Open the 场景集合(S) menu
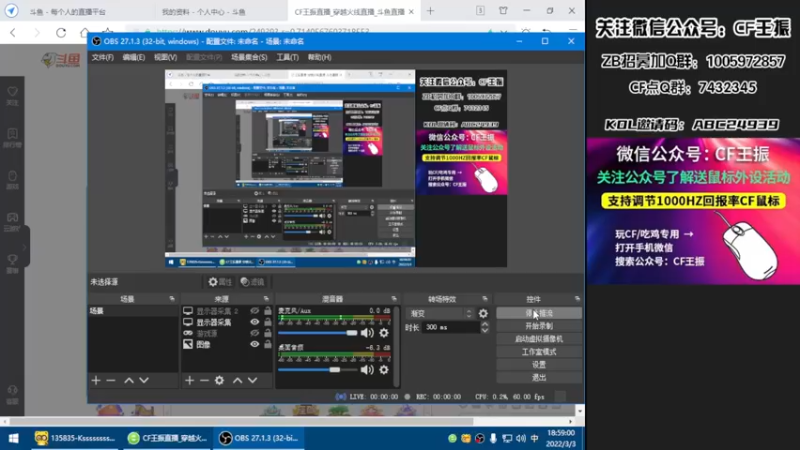This screenshot has width=800, height=450. 249,57
